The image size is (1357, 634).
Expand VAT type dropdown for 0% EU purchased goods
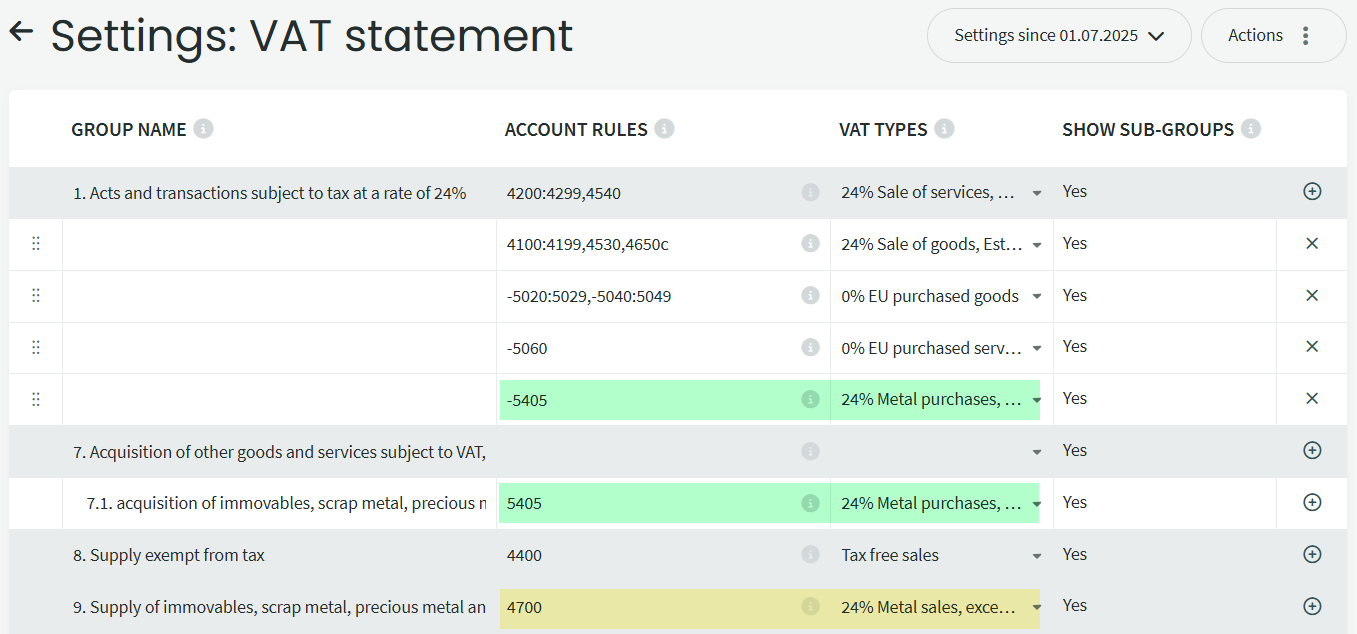[x=1037, y=296]
